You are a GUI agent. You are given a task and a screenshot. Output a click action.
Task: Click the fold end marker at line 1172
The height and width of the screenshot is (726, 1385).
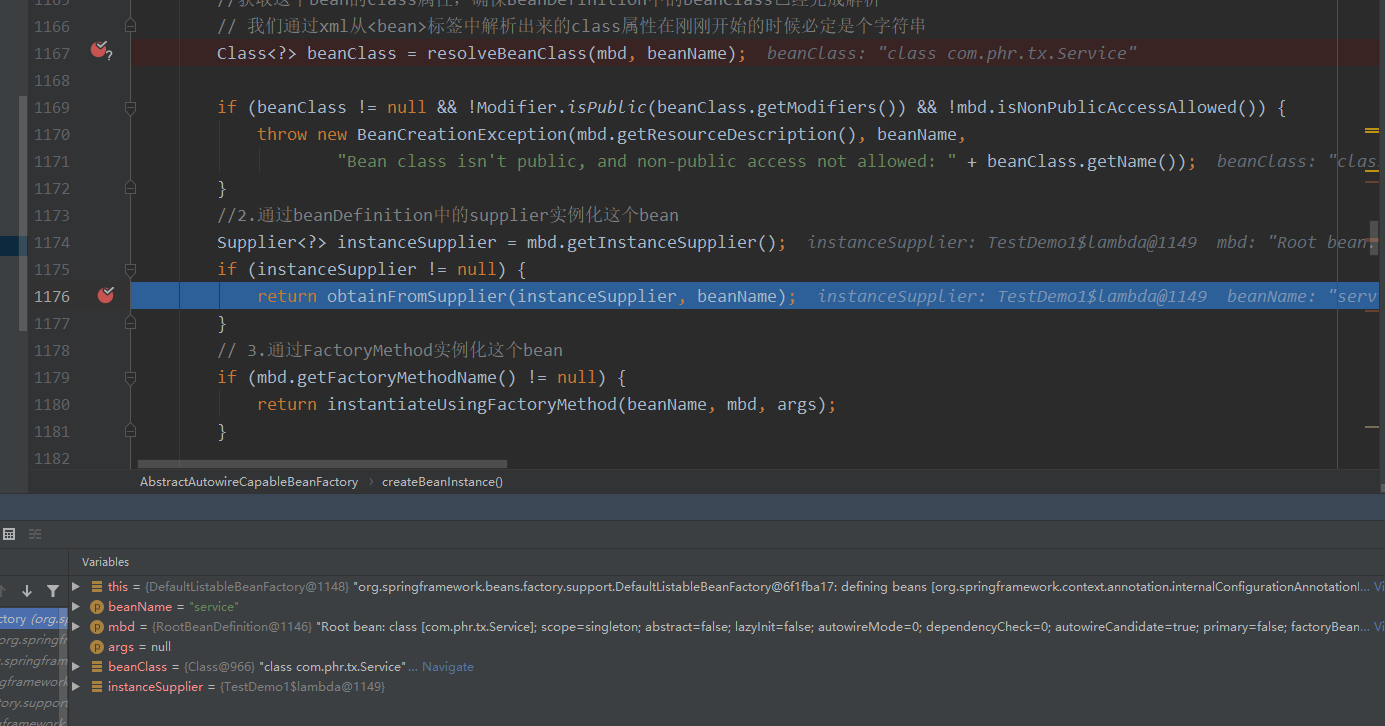click(x=130, y=188)
